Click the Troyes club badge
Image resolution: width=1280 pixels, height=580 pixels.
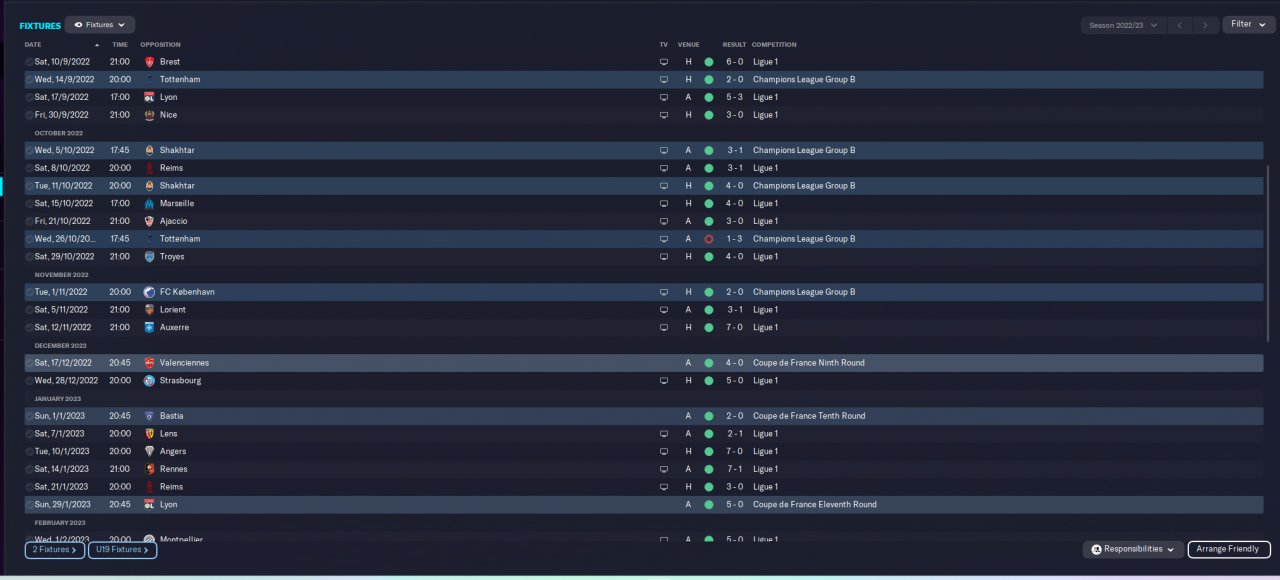pos(149,257)
